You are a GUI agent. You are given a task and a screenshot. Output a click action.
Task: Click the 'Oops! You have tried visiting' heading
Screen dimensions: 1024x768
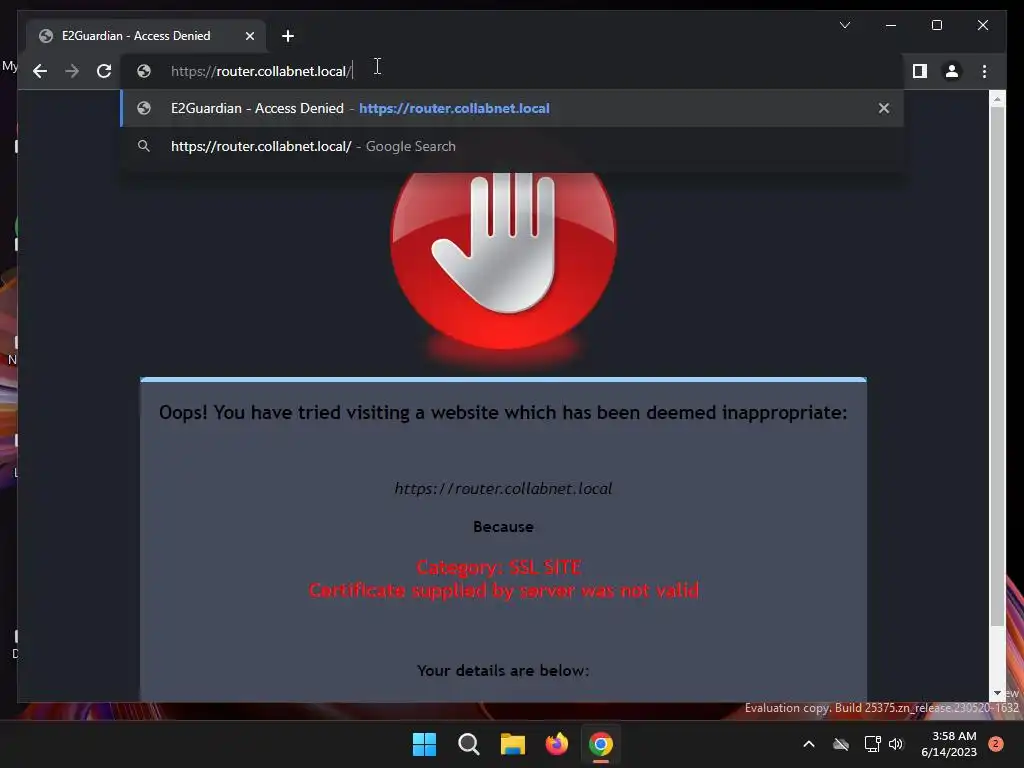[503, 413]
